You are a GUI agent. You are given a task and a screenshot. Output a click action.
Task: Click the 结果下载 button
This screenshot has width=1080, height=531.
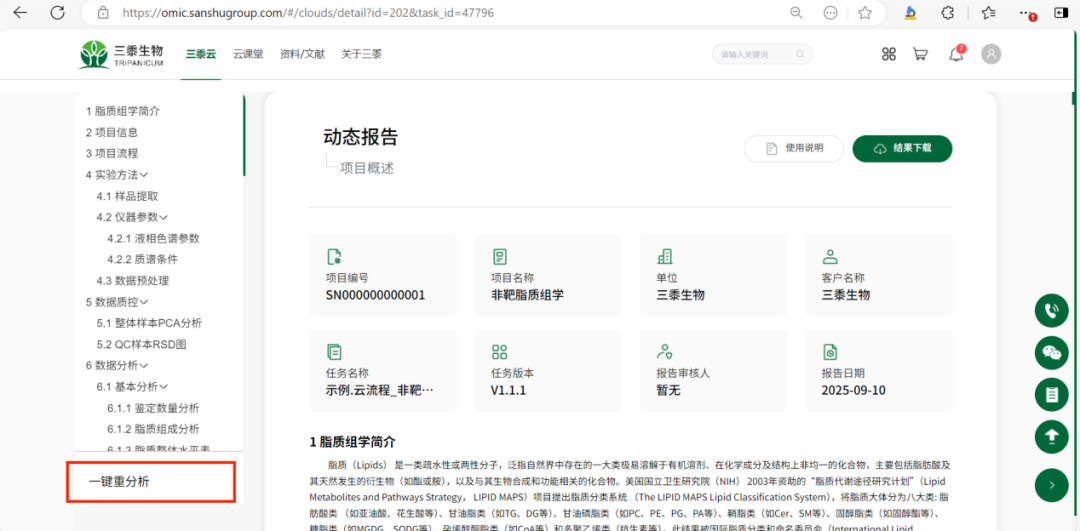tap(902, 148)
